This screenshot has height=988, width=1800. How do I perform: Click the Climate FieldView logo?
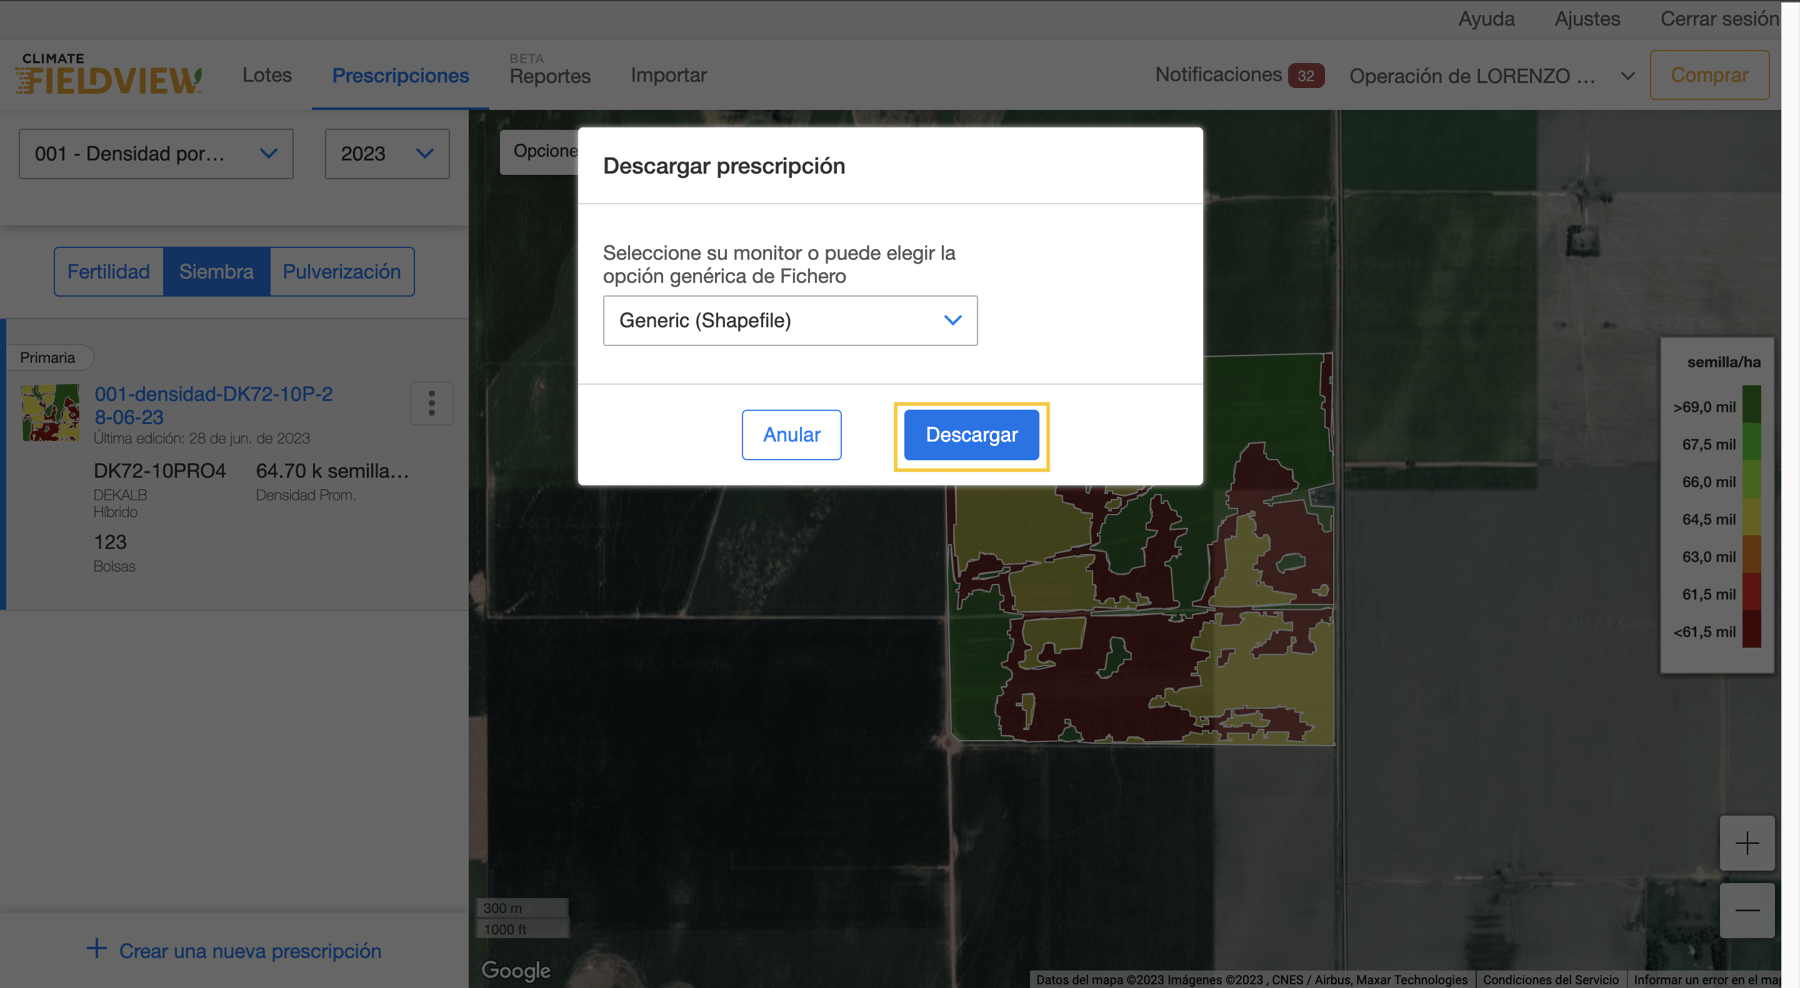tap(108, 75)
